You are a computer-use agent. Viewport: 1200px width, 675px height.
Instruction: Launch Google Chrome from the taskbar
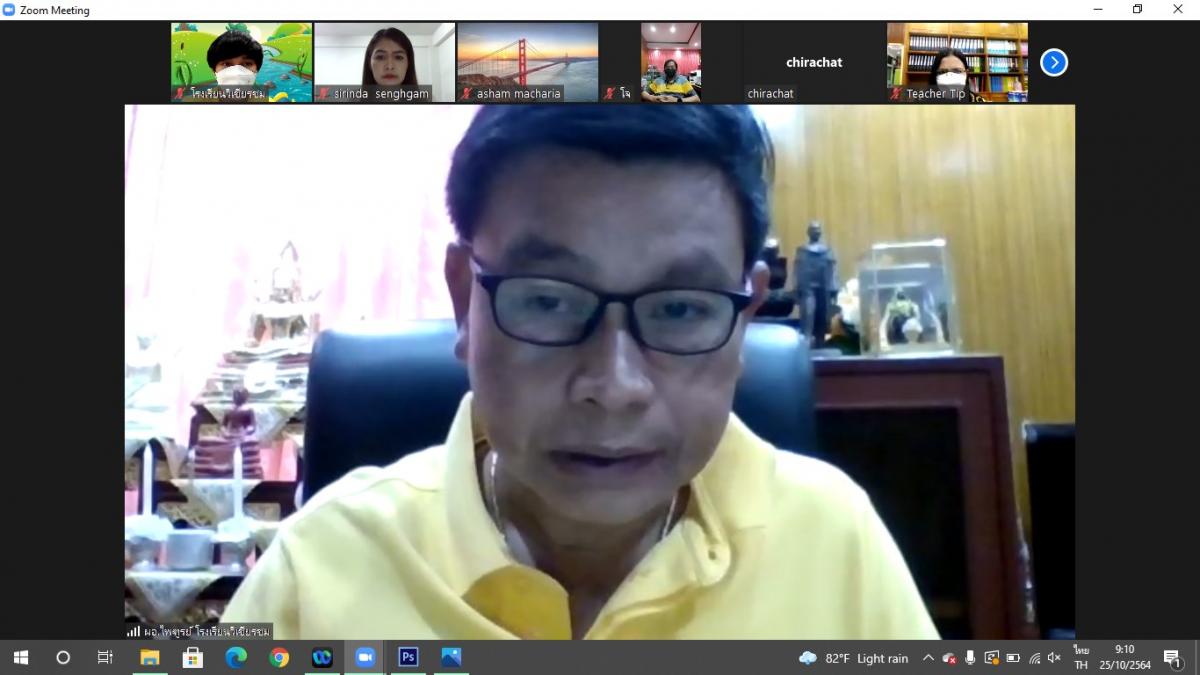point(279,657)
